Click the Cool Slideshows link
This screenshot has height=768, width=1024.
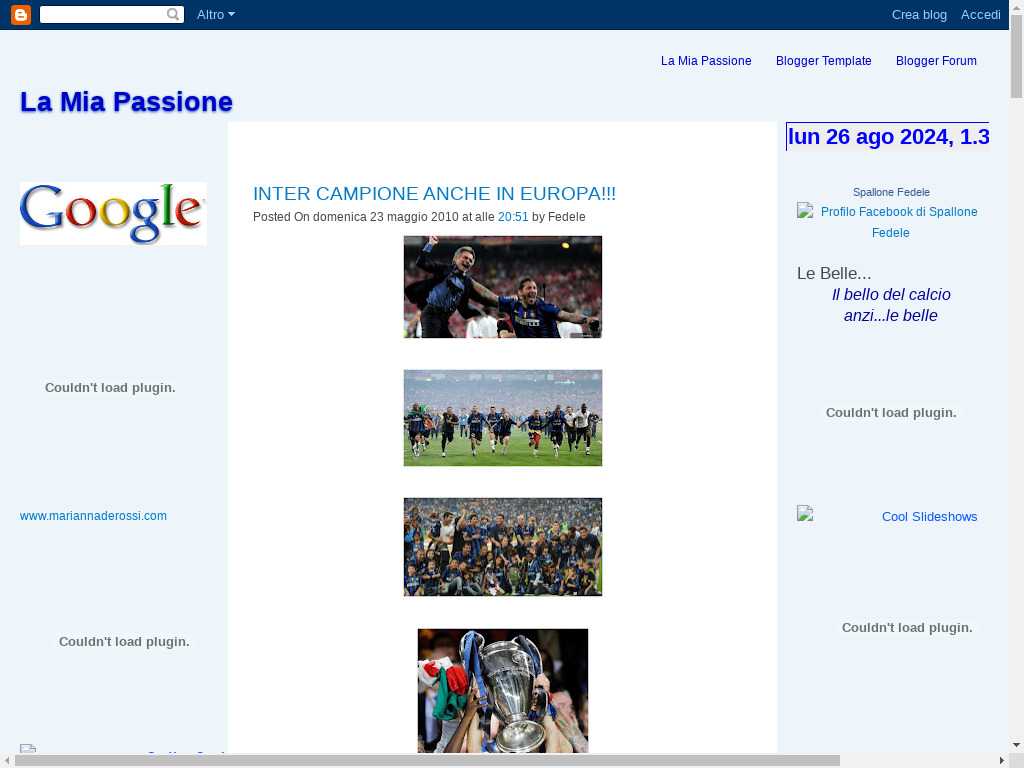coord(929,517)
